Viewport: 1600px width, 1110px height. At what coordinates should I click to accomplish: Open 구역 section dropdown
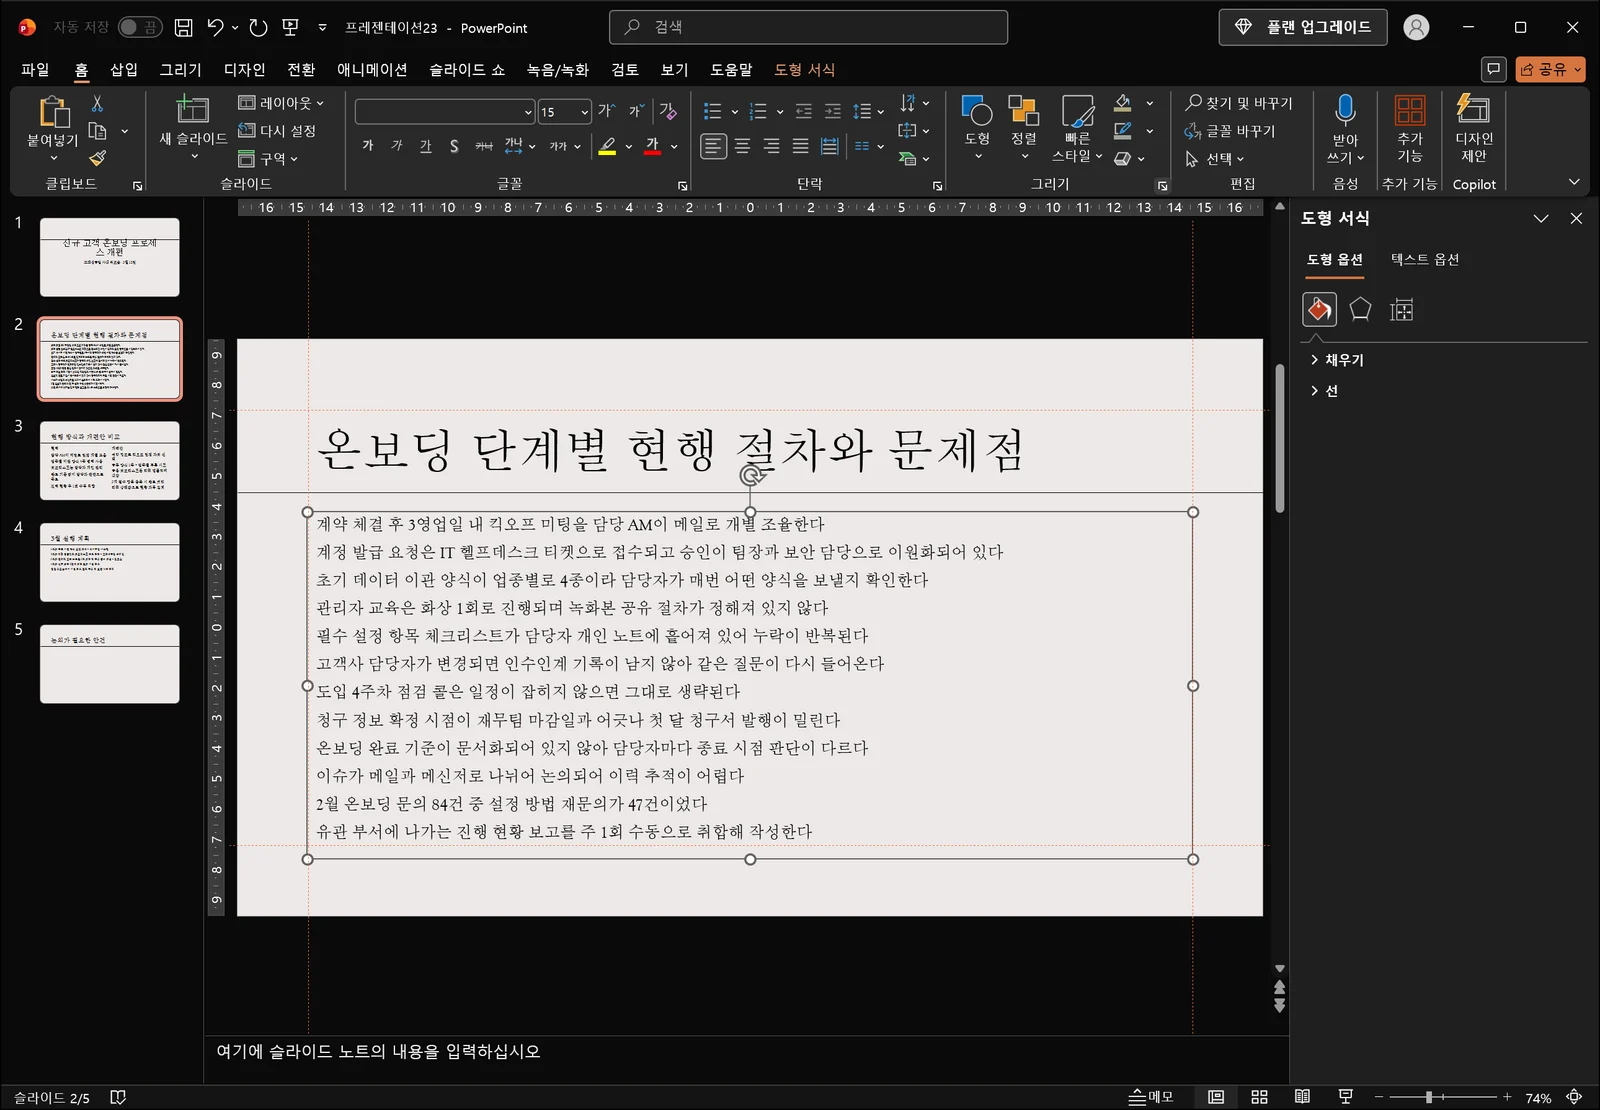pyautogui.click(x=268, y=159)
